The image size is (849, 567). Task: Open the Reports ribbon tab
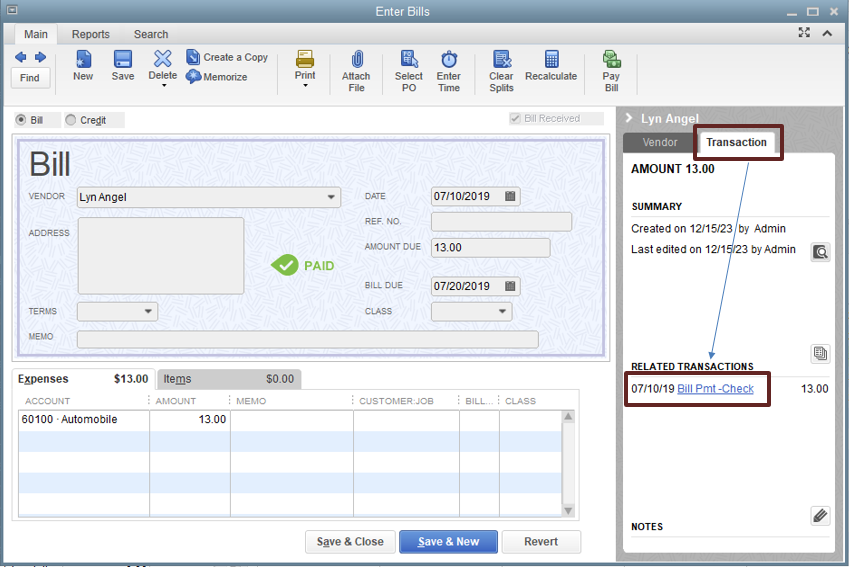coord(91,34)
